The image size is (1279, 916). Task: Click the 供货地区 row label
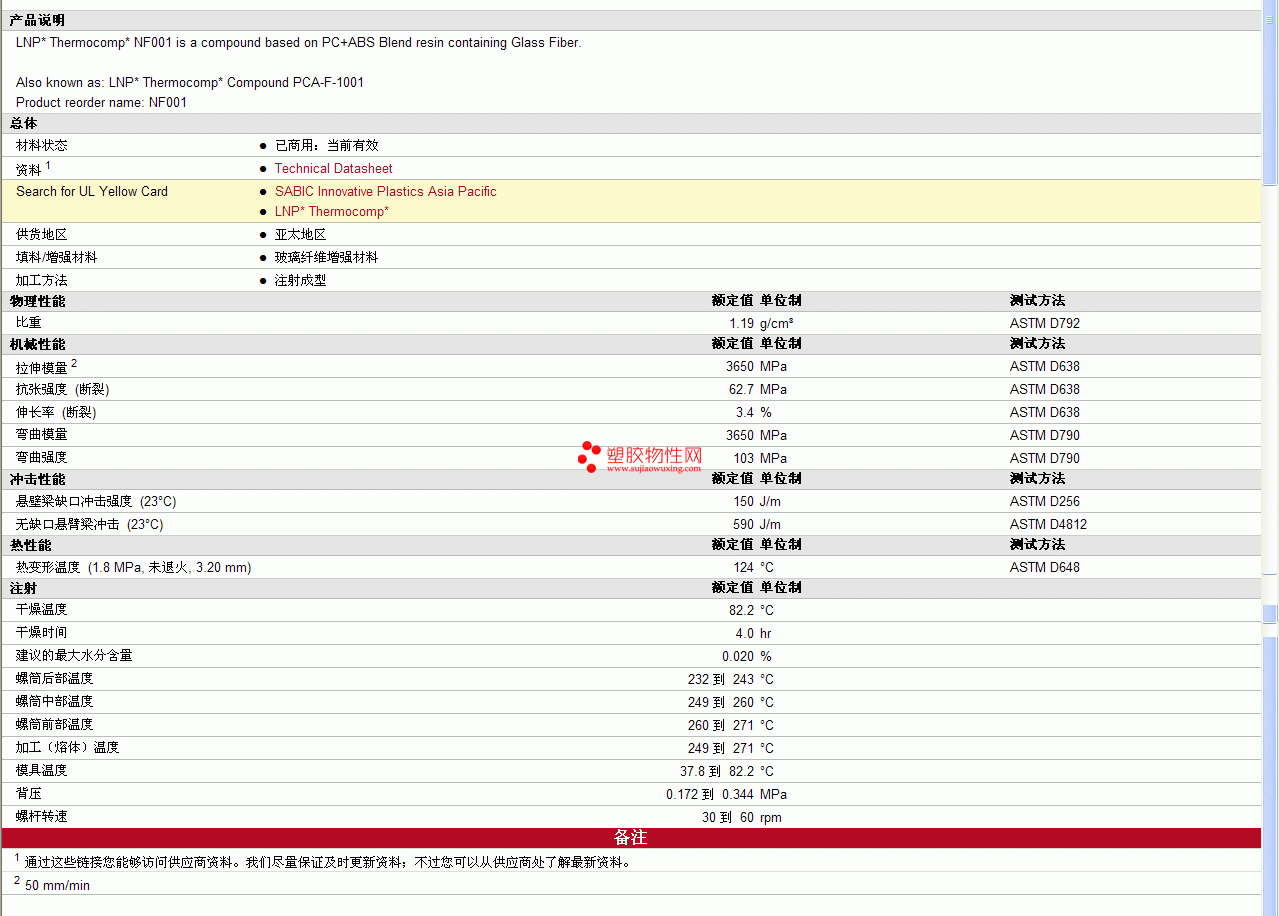(42, 234)
